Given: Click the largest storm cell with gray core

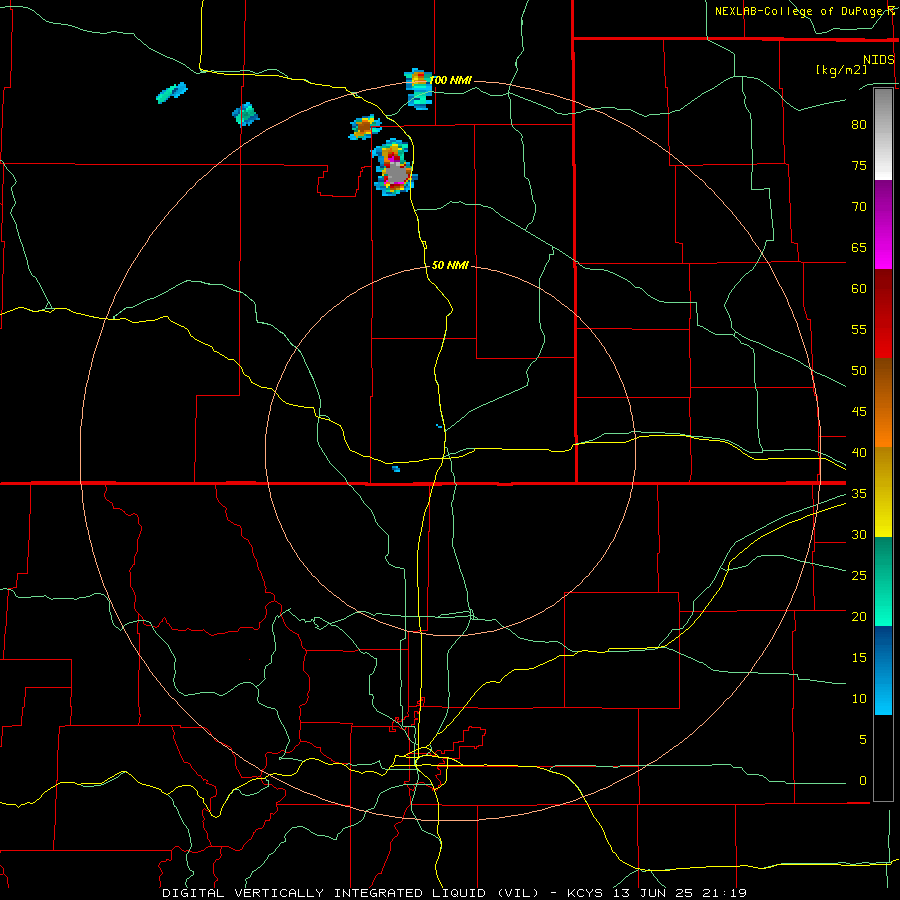Looking at the screenshot, I should point(394,168).
